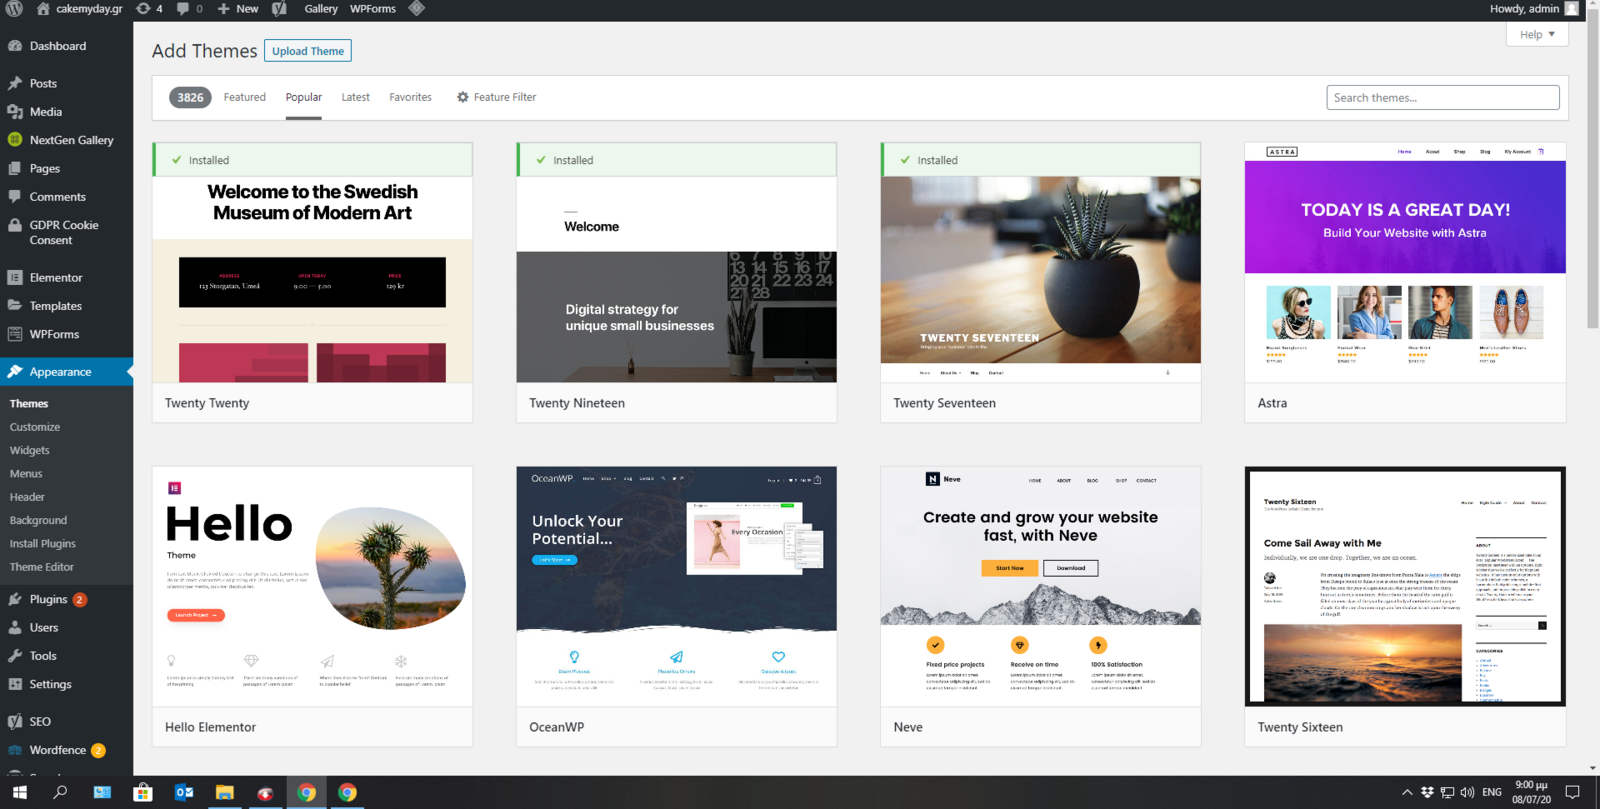Select the Twenty Seventeen theme preview
The image size is (1600, 809).
click(1040, 280)
